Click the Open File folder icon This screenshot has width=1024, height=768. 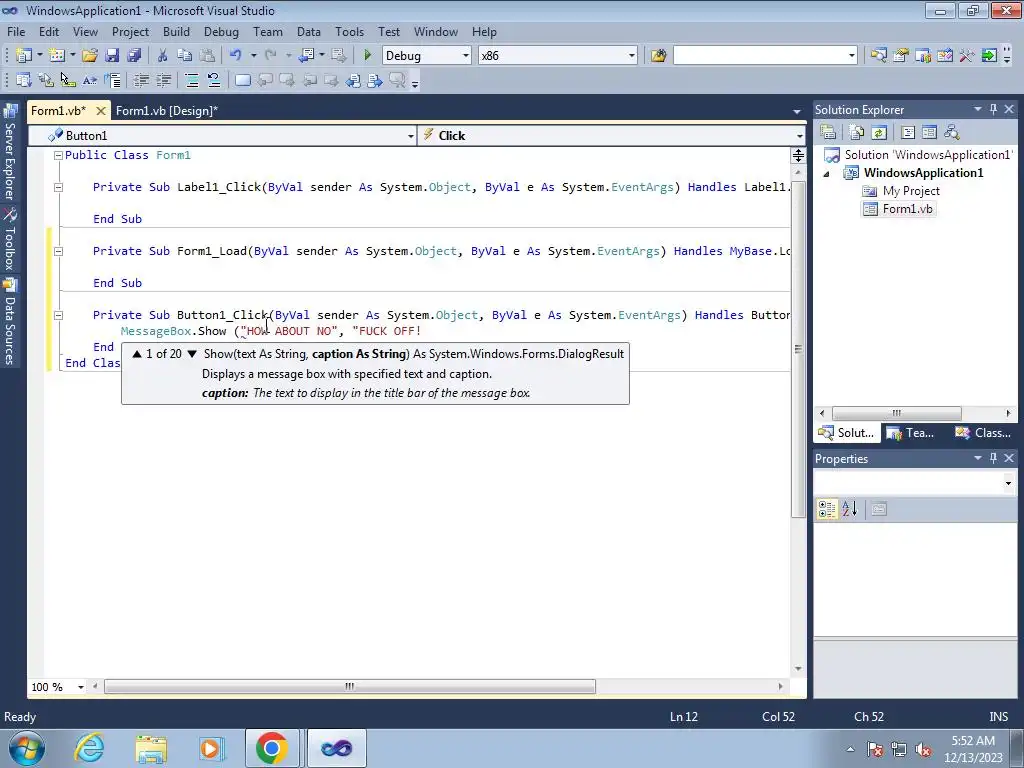(90, 56)
